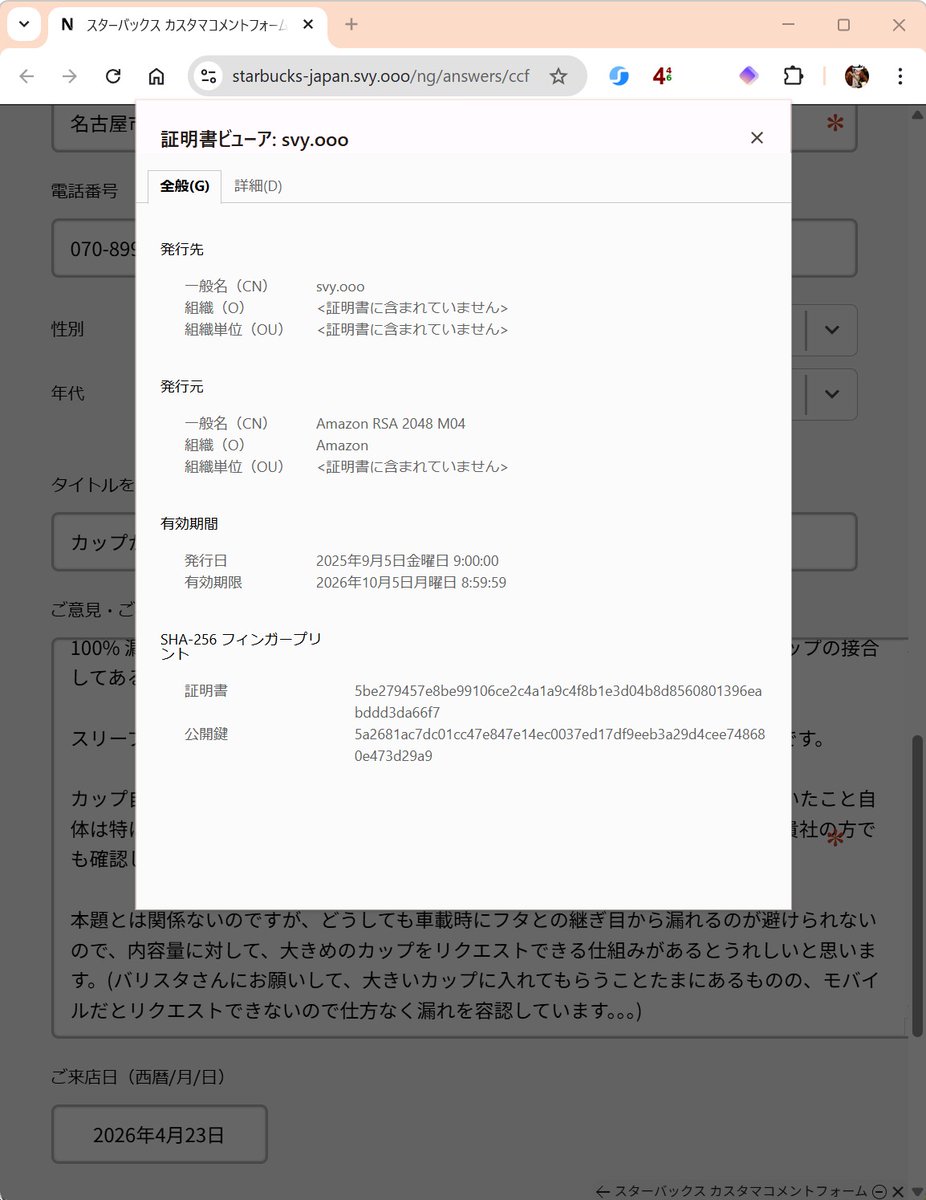926x1200 pixels.
Task: Go to the home page
Action: tap(156, 76)
